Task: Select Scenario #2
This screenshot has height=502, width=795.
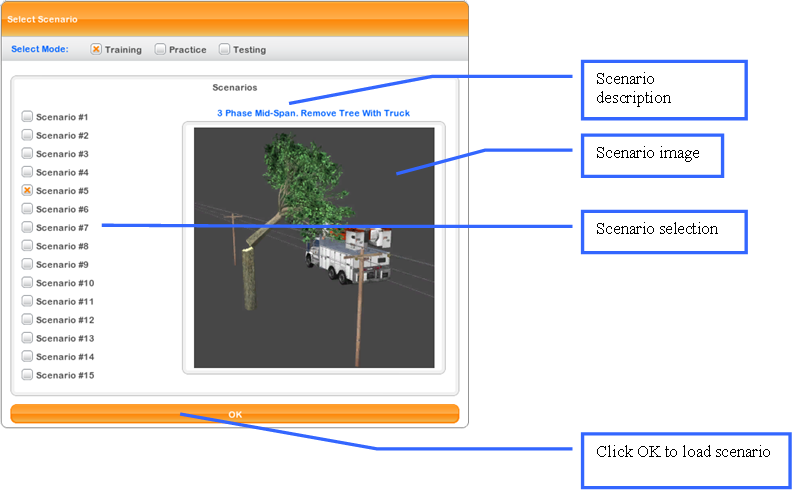Action: coord(27,135)
